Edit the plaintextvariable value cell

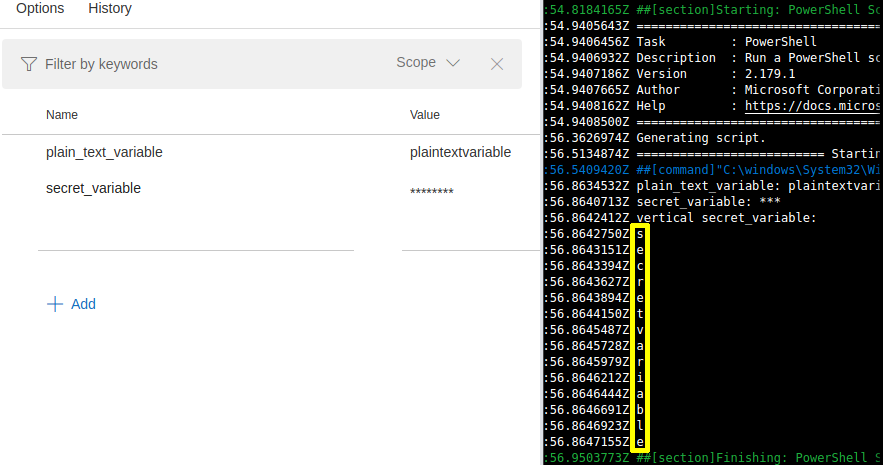pos(460,153)
